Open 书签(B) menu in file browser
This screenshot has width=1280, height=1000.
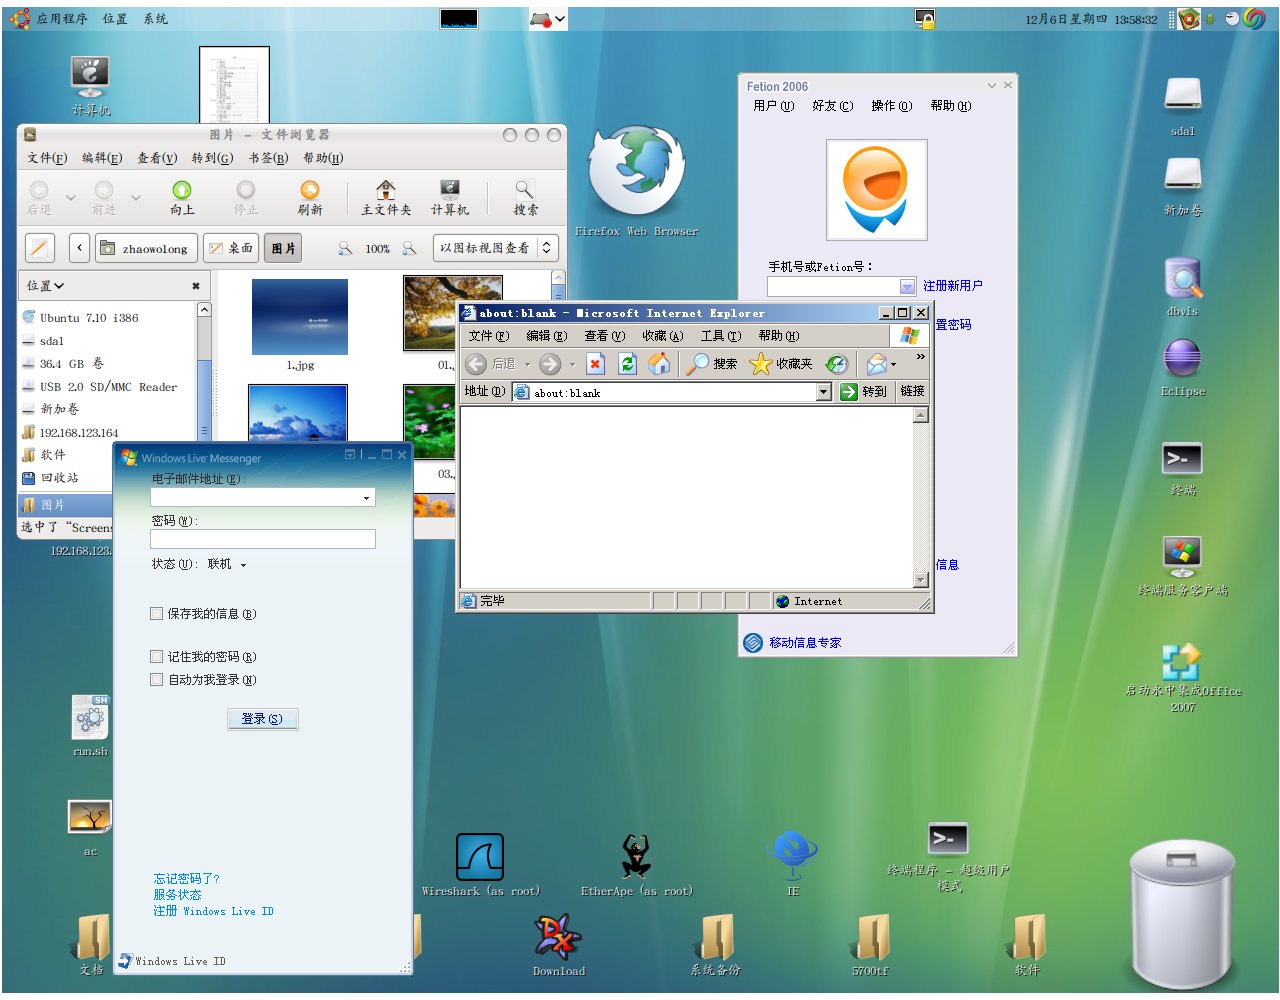coord(268,158)
